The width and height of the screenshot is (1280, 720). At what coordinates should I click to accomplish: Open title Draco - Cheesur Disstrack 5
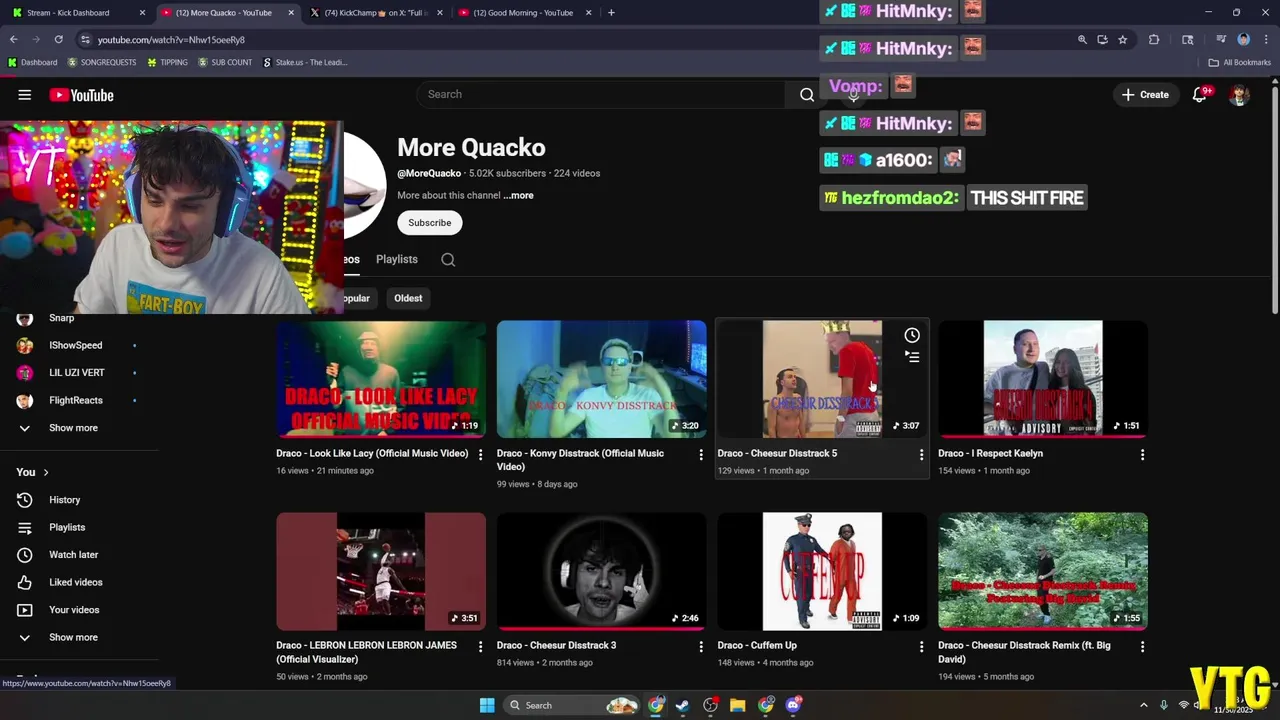tap(777, 453)
